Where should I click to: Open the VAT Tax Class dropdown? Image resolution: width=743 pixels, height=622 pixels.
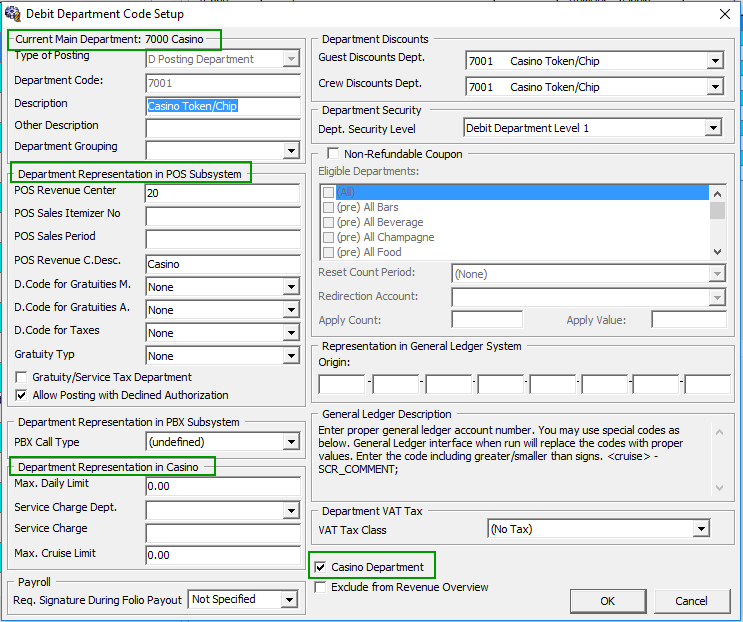click(701, 529)
